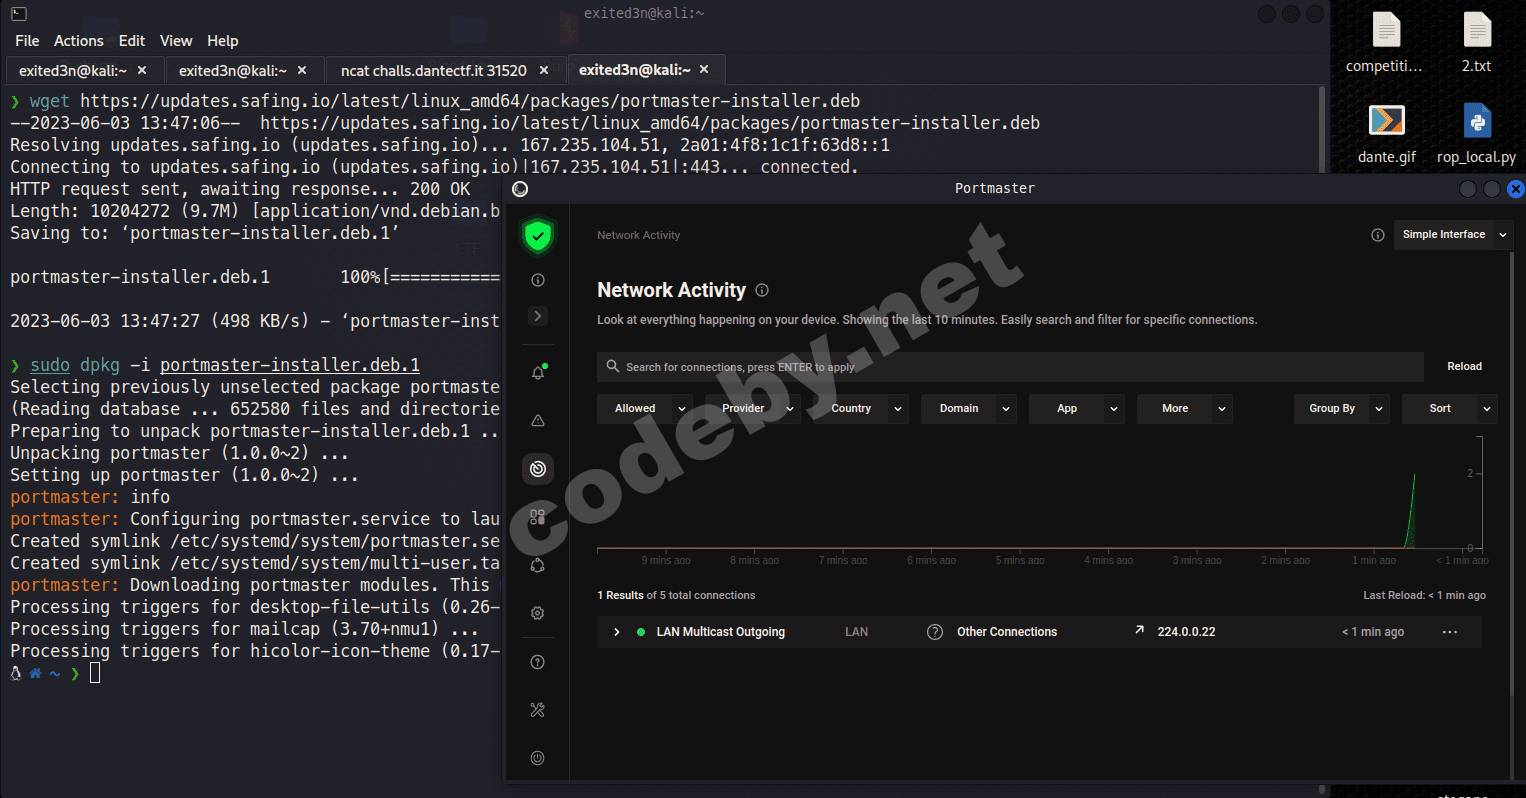
Task: Open the Country filter dropdown
Action: 860,408
